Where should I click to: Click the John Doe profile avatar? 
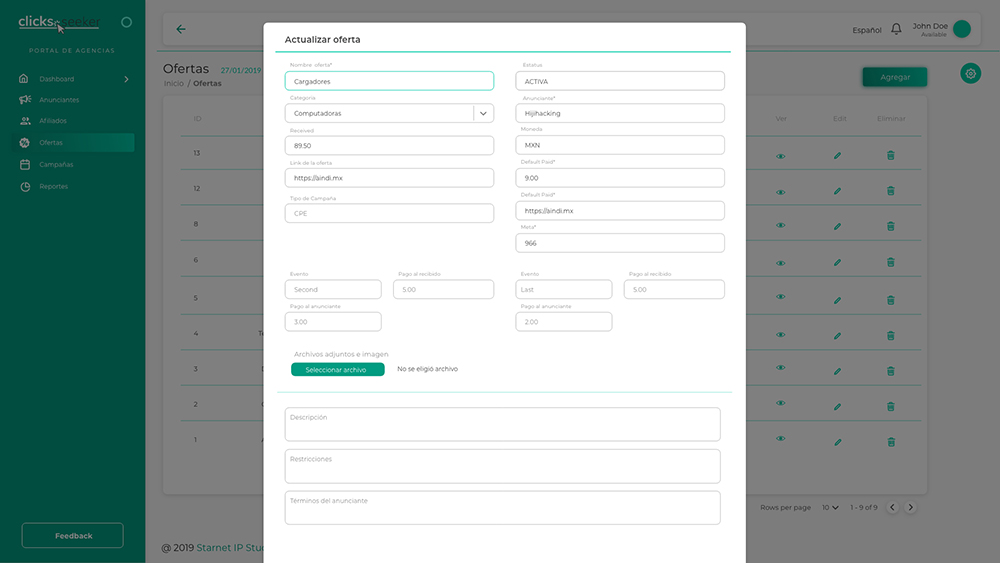pos(962,29)
